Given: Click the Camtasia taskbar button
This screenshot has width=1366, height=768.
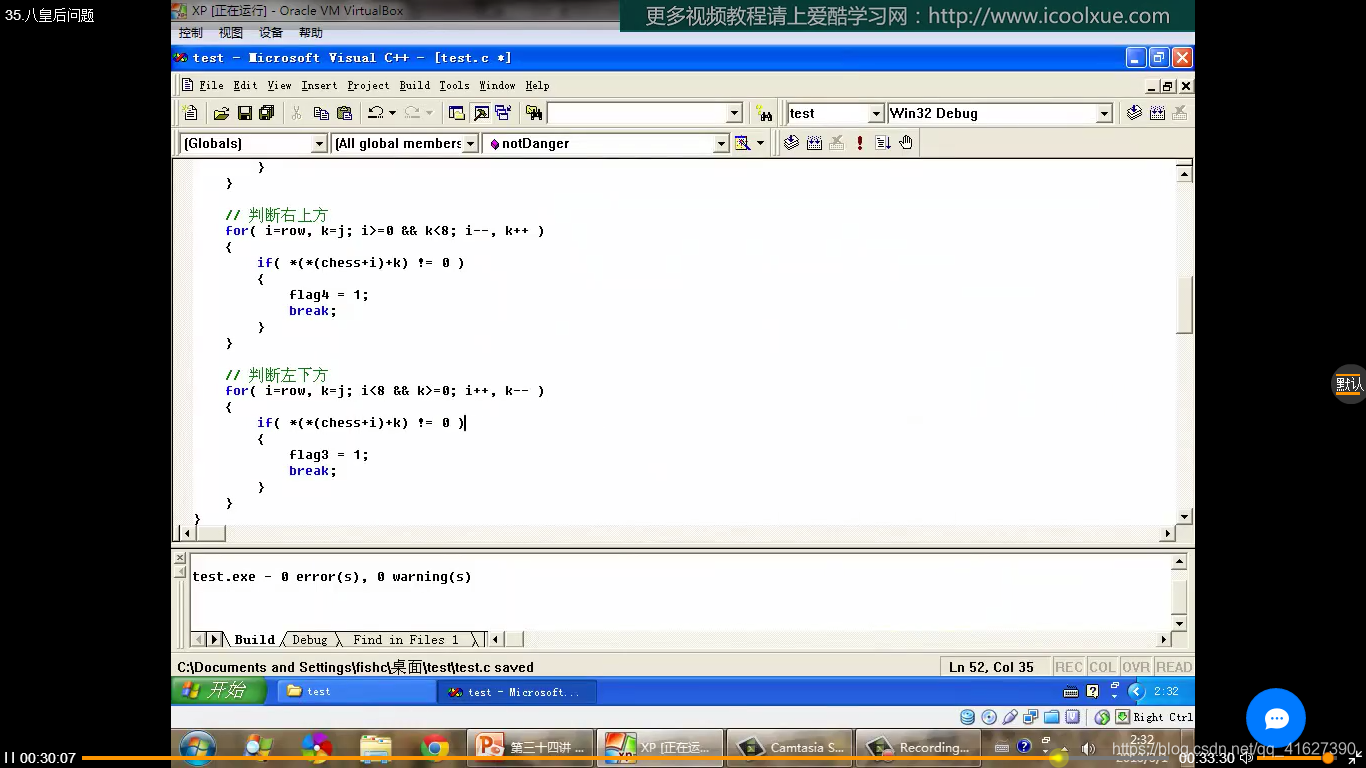Looking at the screenshot, I should point(791,747).
